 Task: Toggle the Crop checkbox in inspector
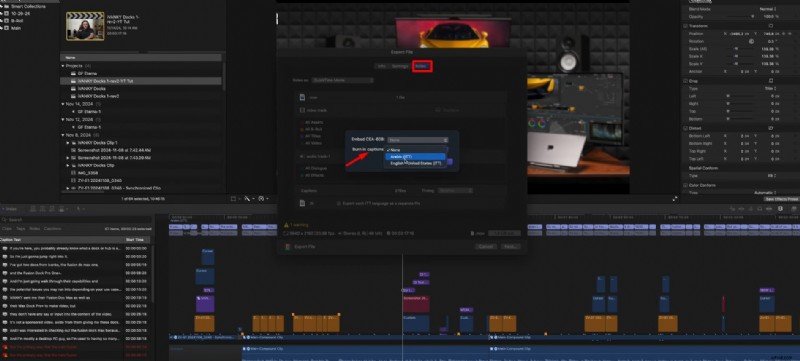click(686, 81)
